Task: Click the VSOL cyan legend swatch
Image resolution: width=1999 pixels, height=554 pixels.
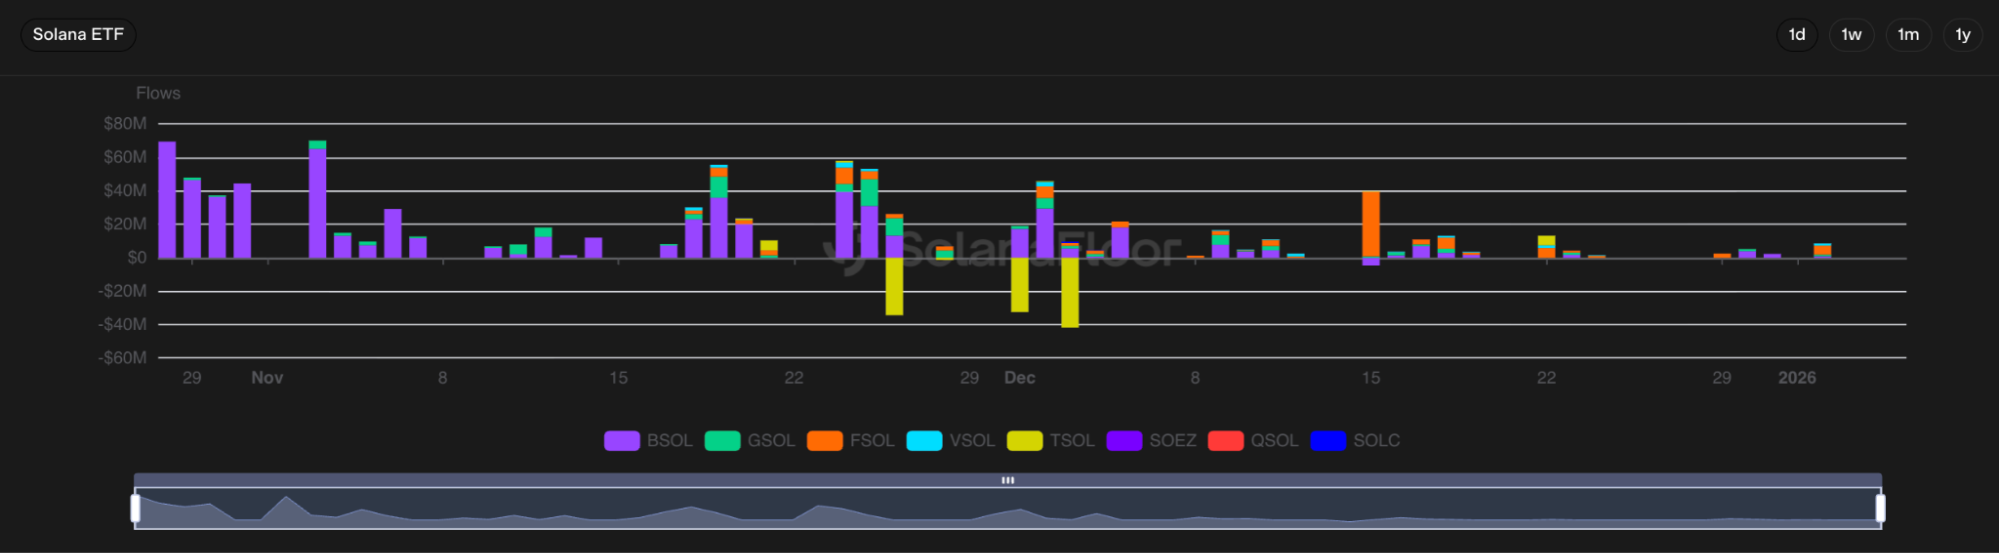Action: point(924,441)
